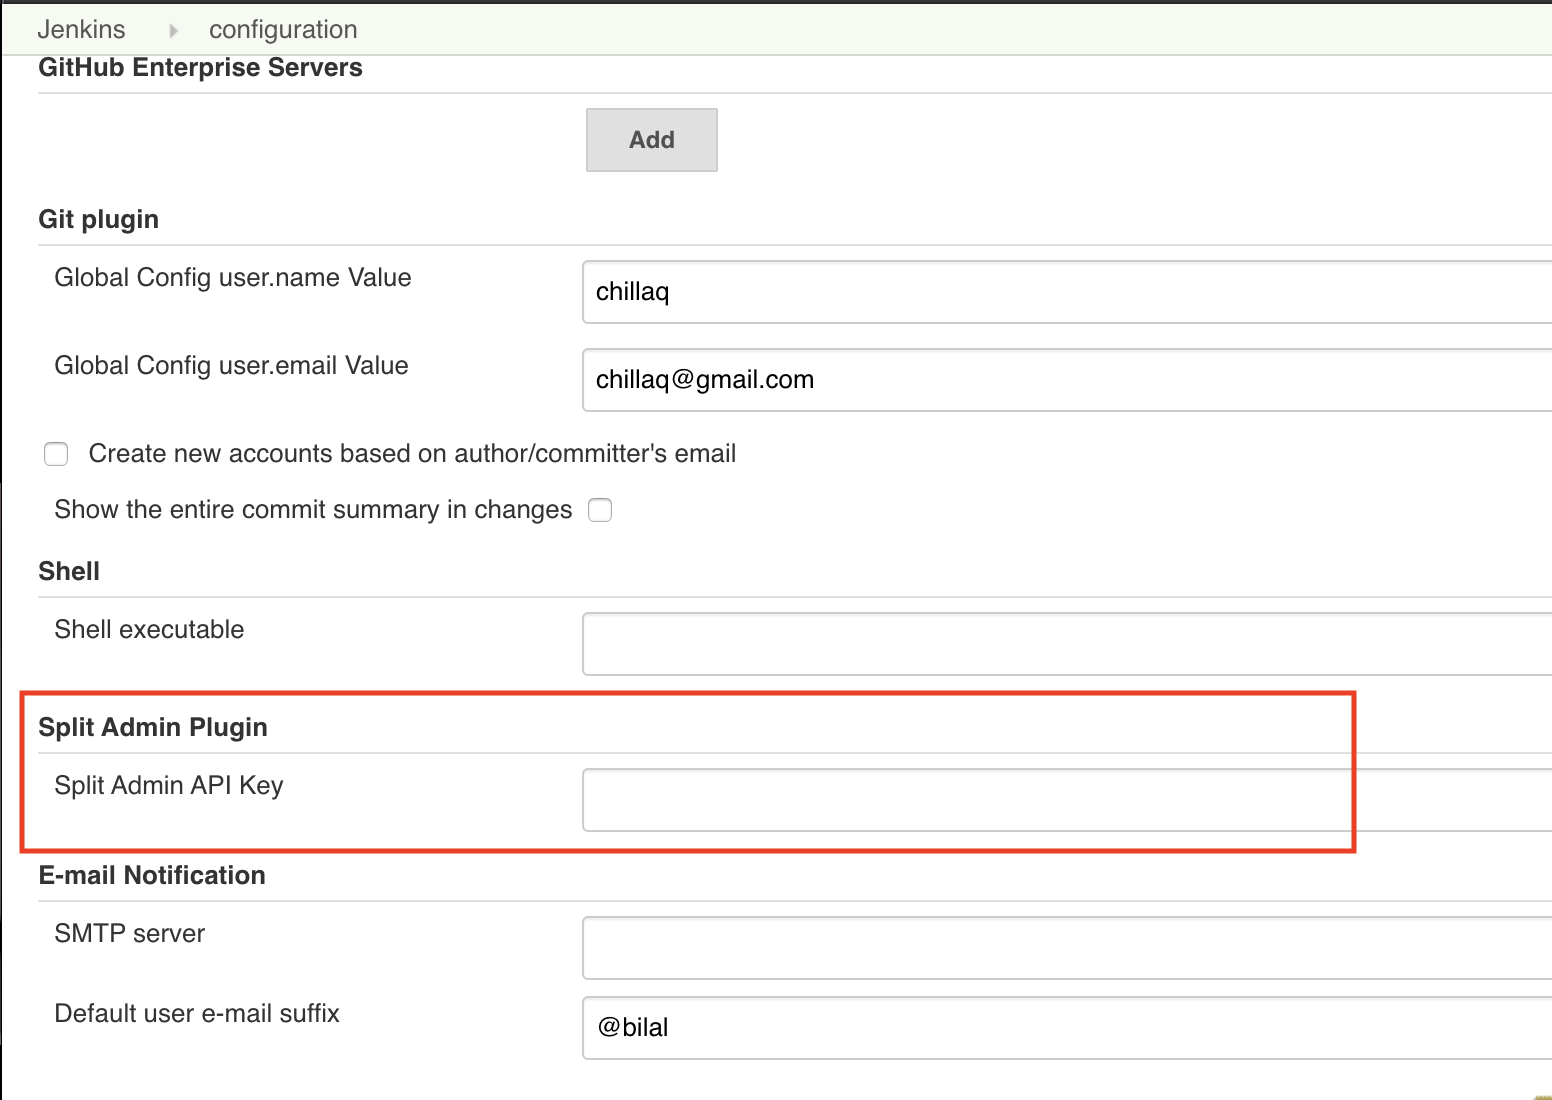Click the Git plugin section heading
The width and height of the screenshot is (1552, 1100).
pos(98,220)
